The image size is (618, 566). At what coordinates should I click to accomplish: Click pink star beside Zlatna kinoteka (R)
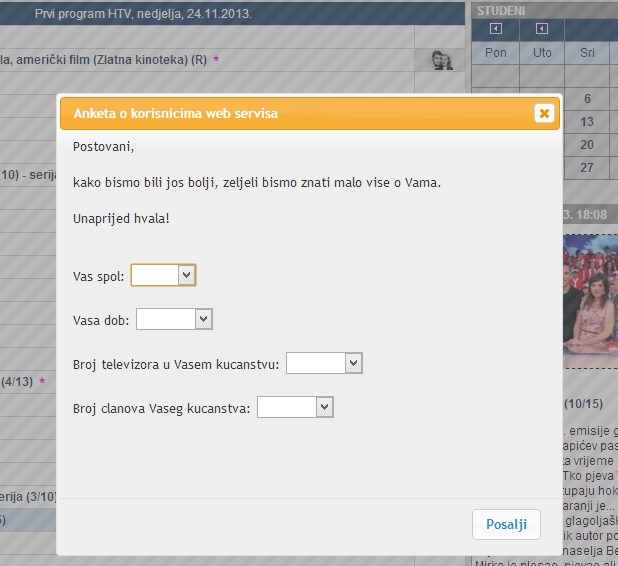click(x=215, y=60)
